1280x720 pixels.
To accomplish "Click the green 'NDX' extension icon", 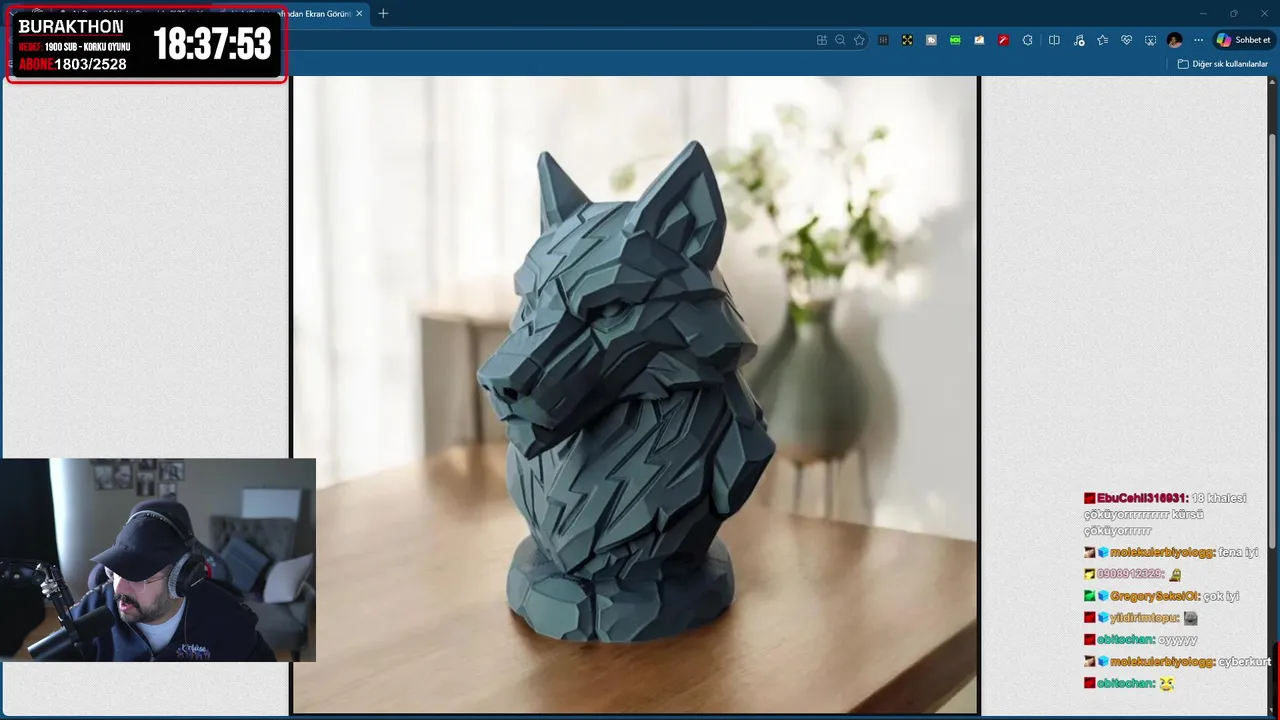I will click(955, 40).
